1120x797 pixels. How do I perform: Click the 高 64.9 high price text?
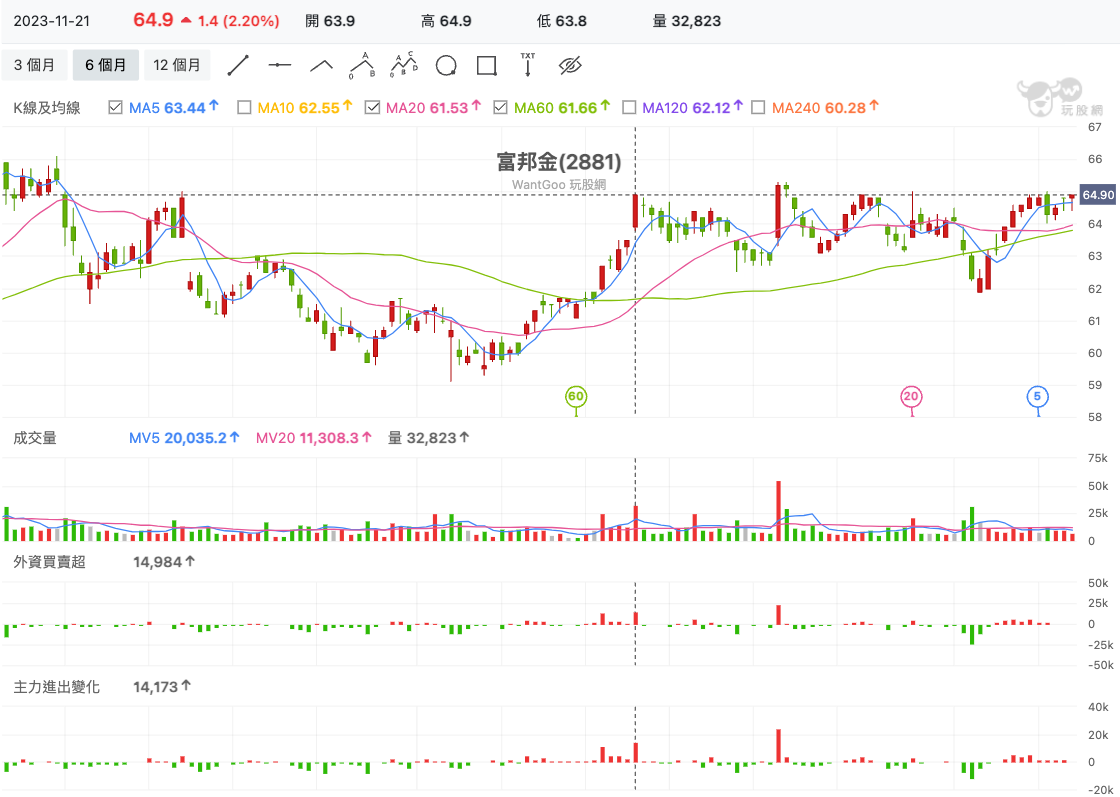[446, 21]
